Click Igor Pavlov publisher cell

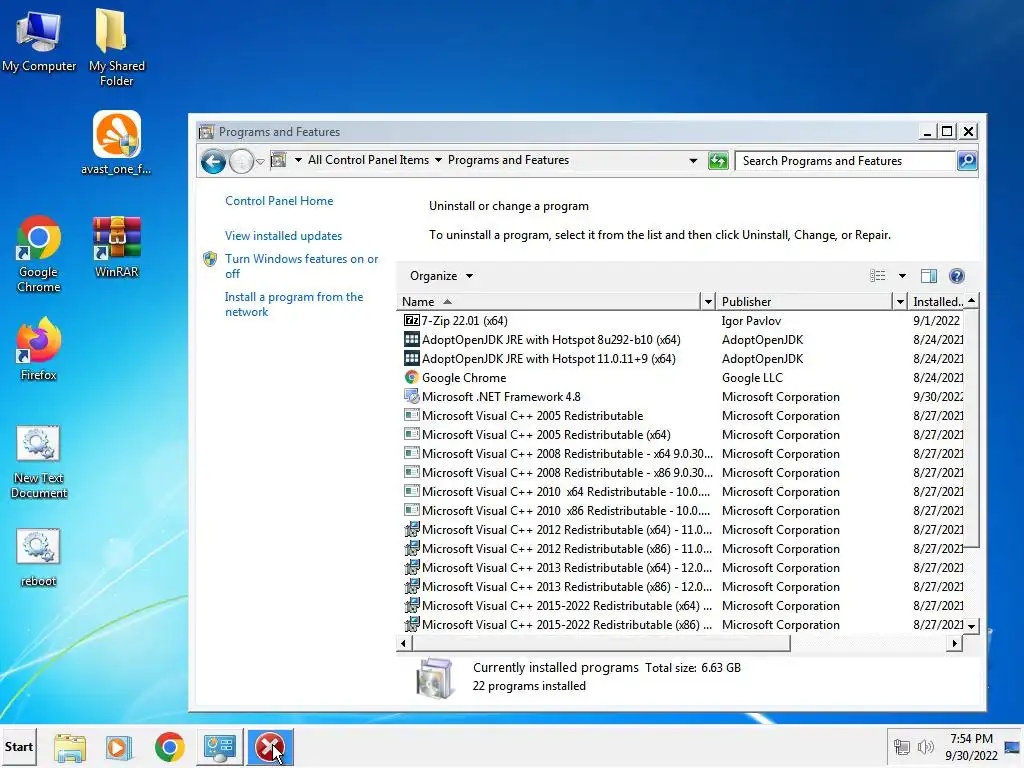click(751, 321)
